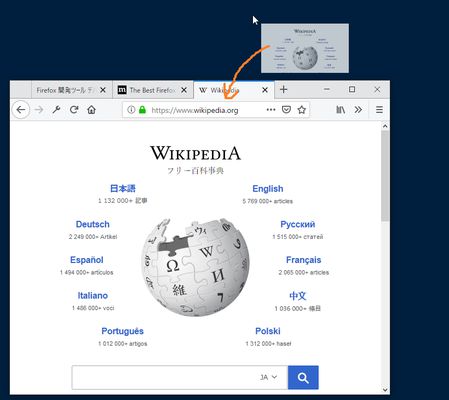
Task: Maximize the Firefox window
Action: pyautogui.click(x=352, y=89)
